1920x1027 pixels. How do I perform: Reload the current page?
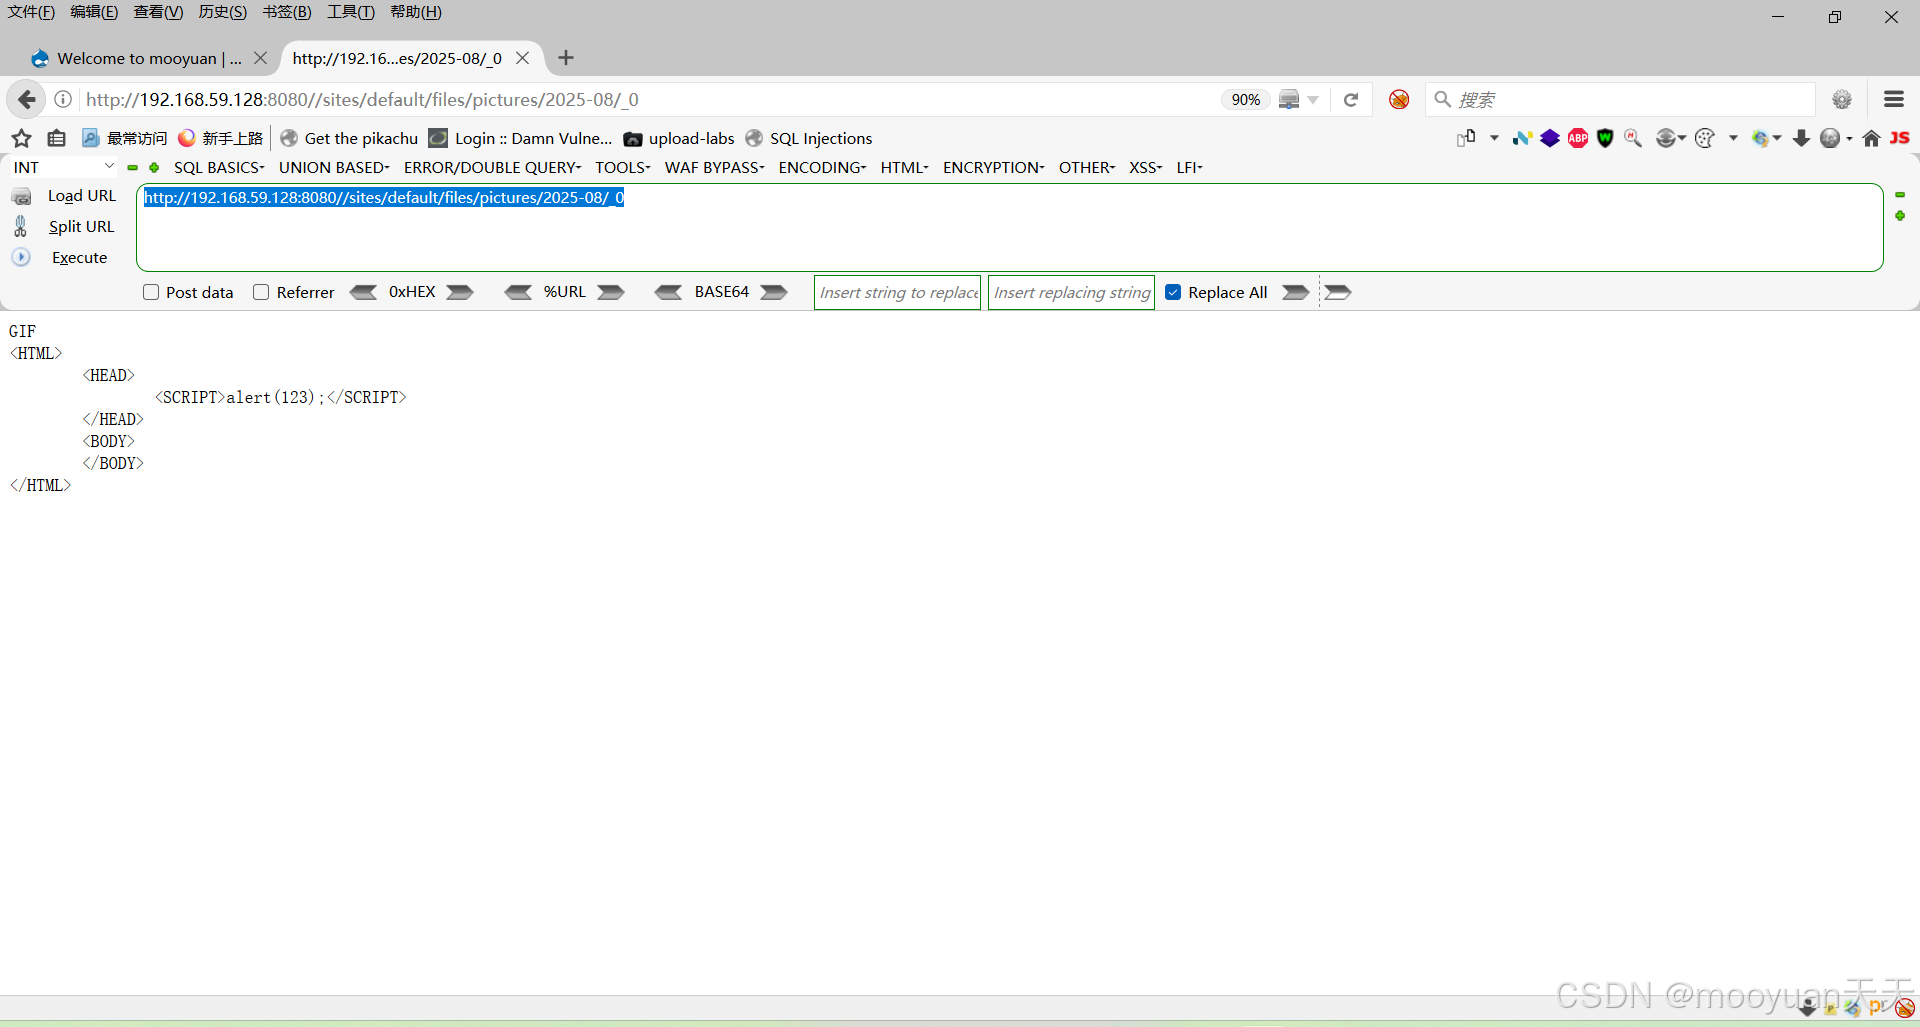click(x=1351, y=99)
